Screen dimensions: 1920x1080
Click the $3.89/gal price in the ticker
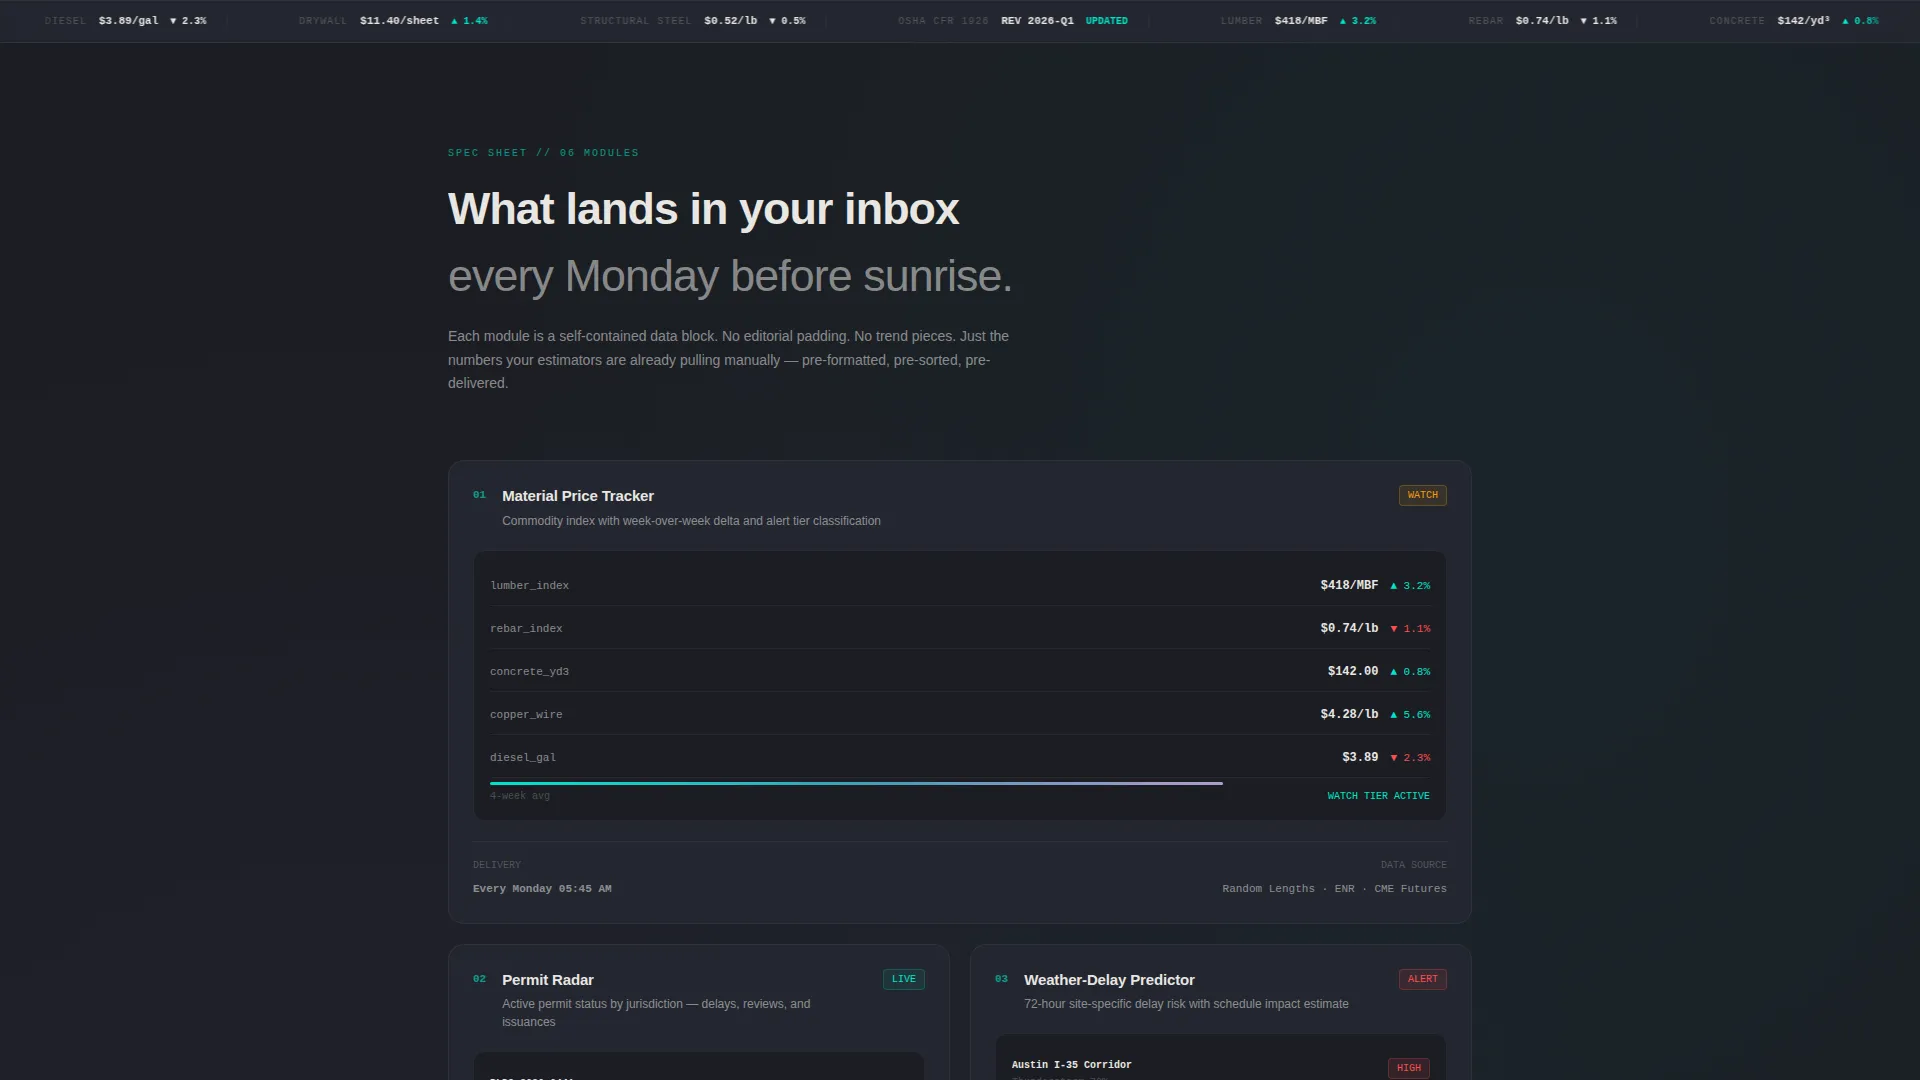click(x=128, y=21)
